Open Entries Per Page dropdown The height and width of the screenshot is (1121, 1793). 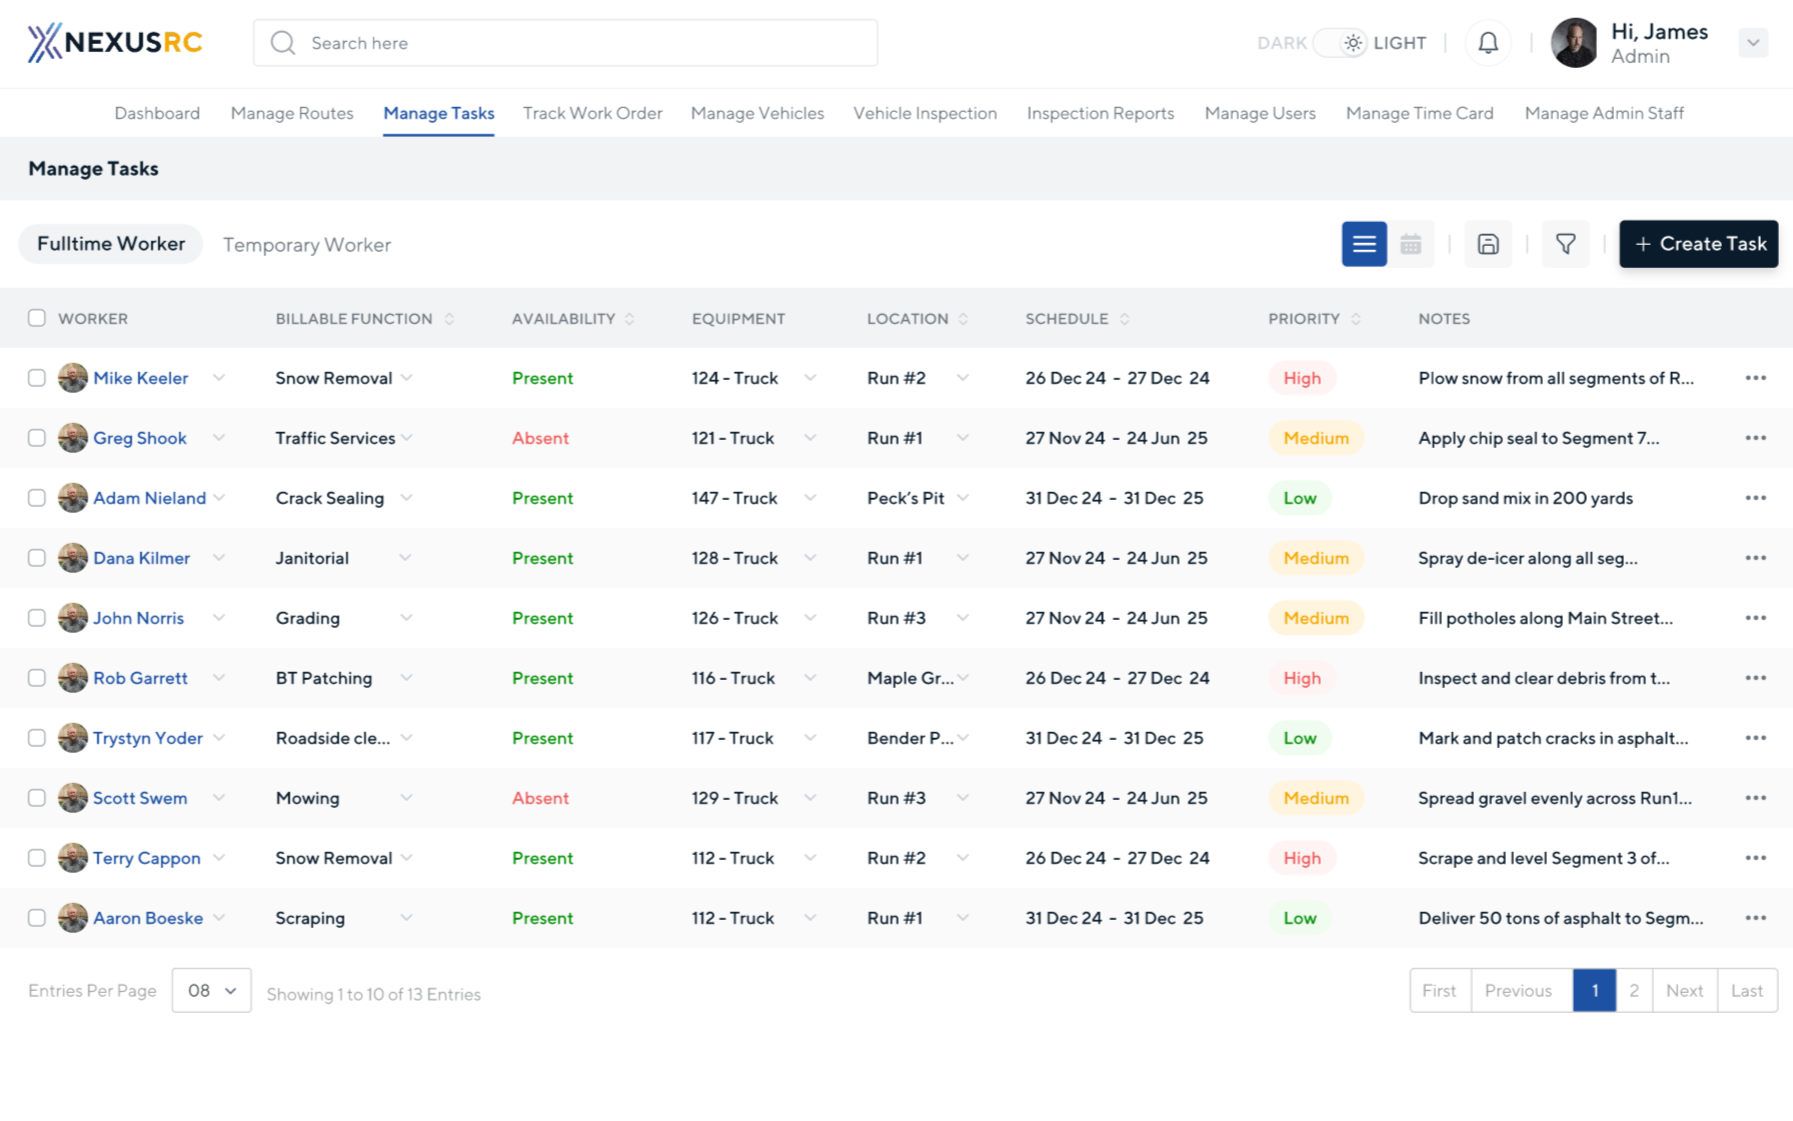[211, 990]
